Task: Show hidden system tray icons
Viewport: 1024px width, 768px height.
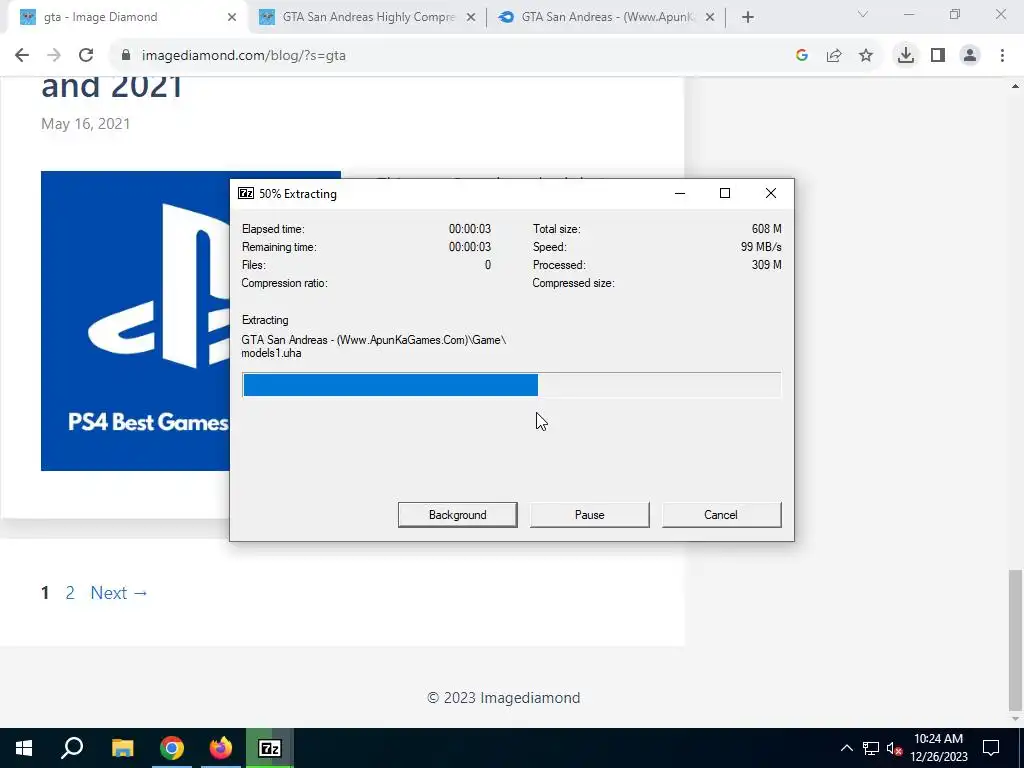Action: (846, 748)
